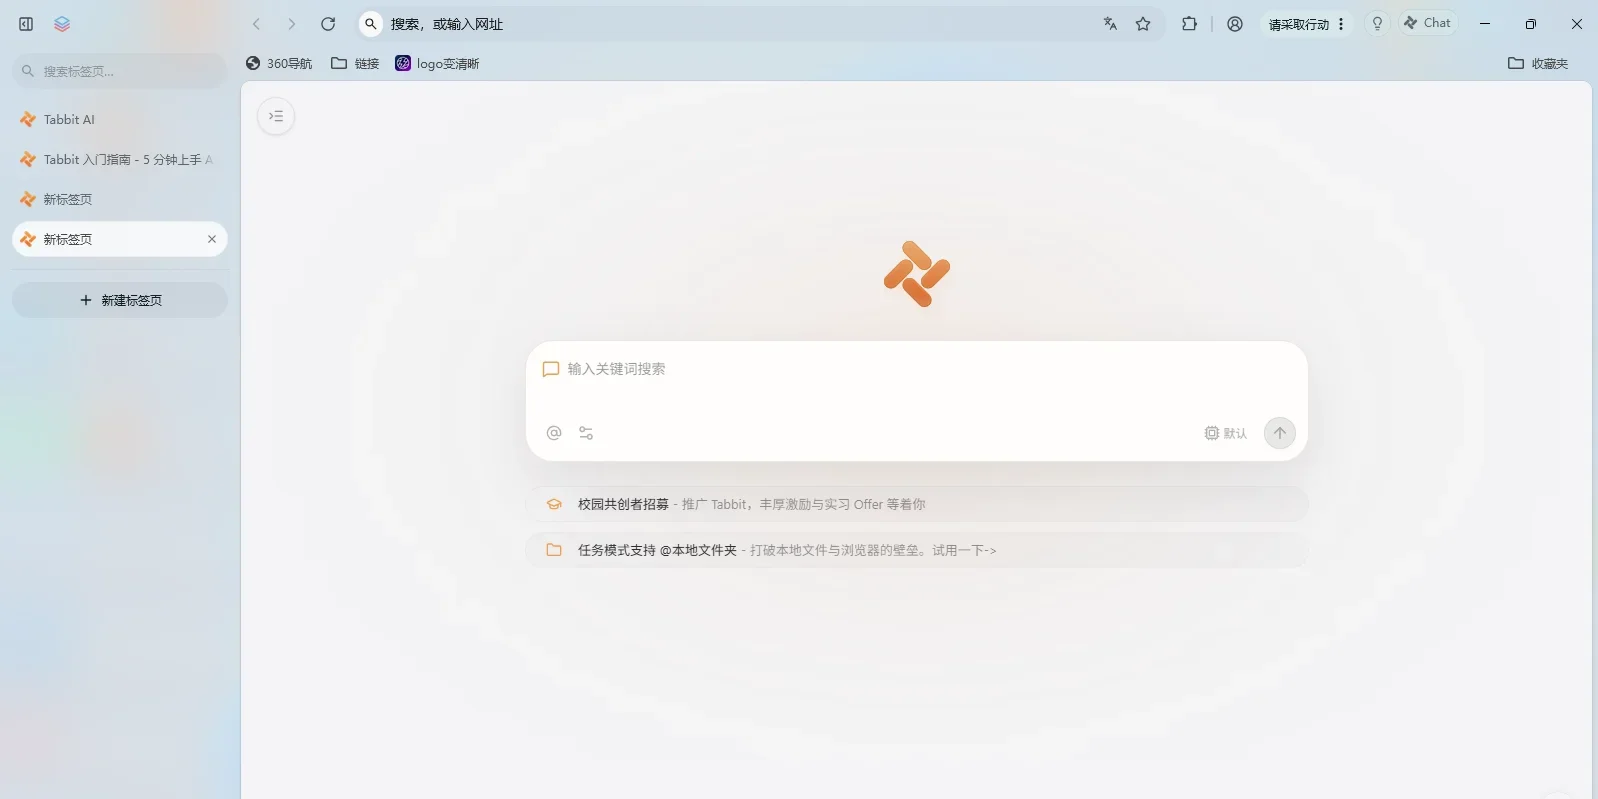Open the 360导航 bookmark

tap(279, 63)
